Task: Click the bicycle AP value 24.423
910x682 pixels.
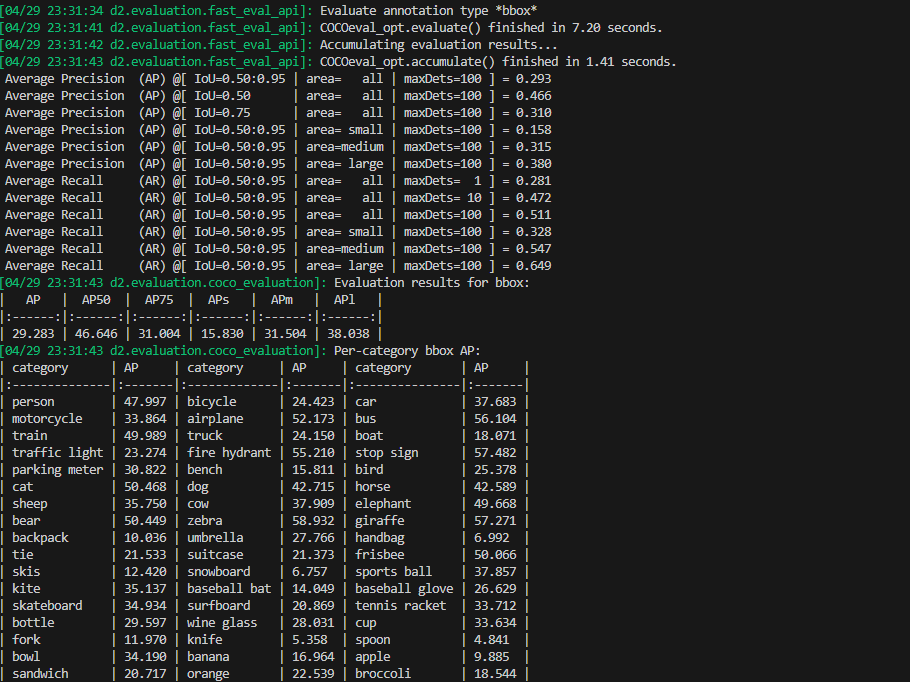Action: point(313,402)
